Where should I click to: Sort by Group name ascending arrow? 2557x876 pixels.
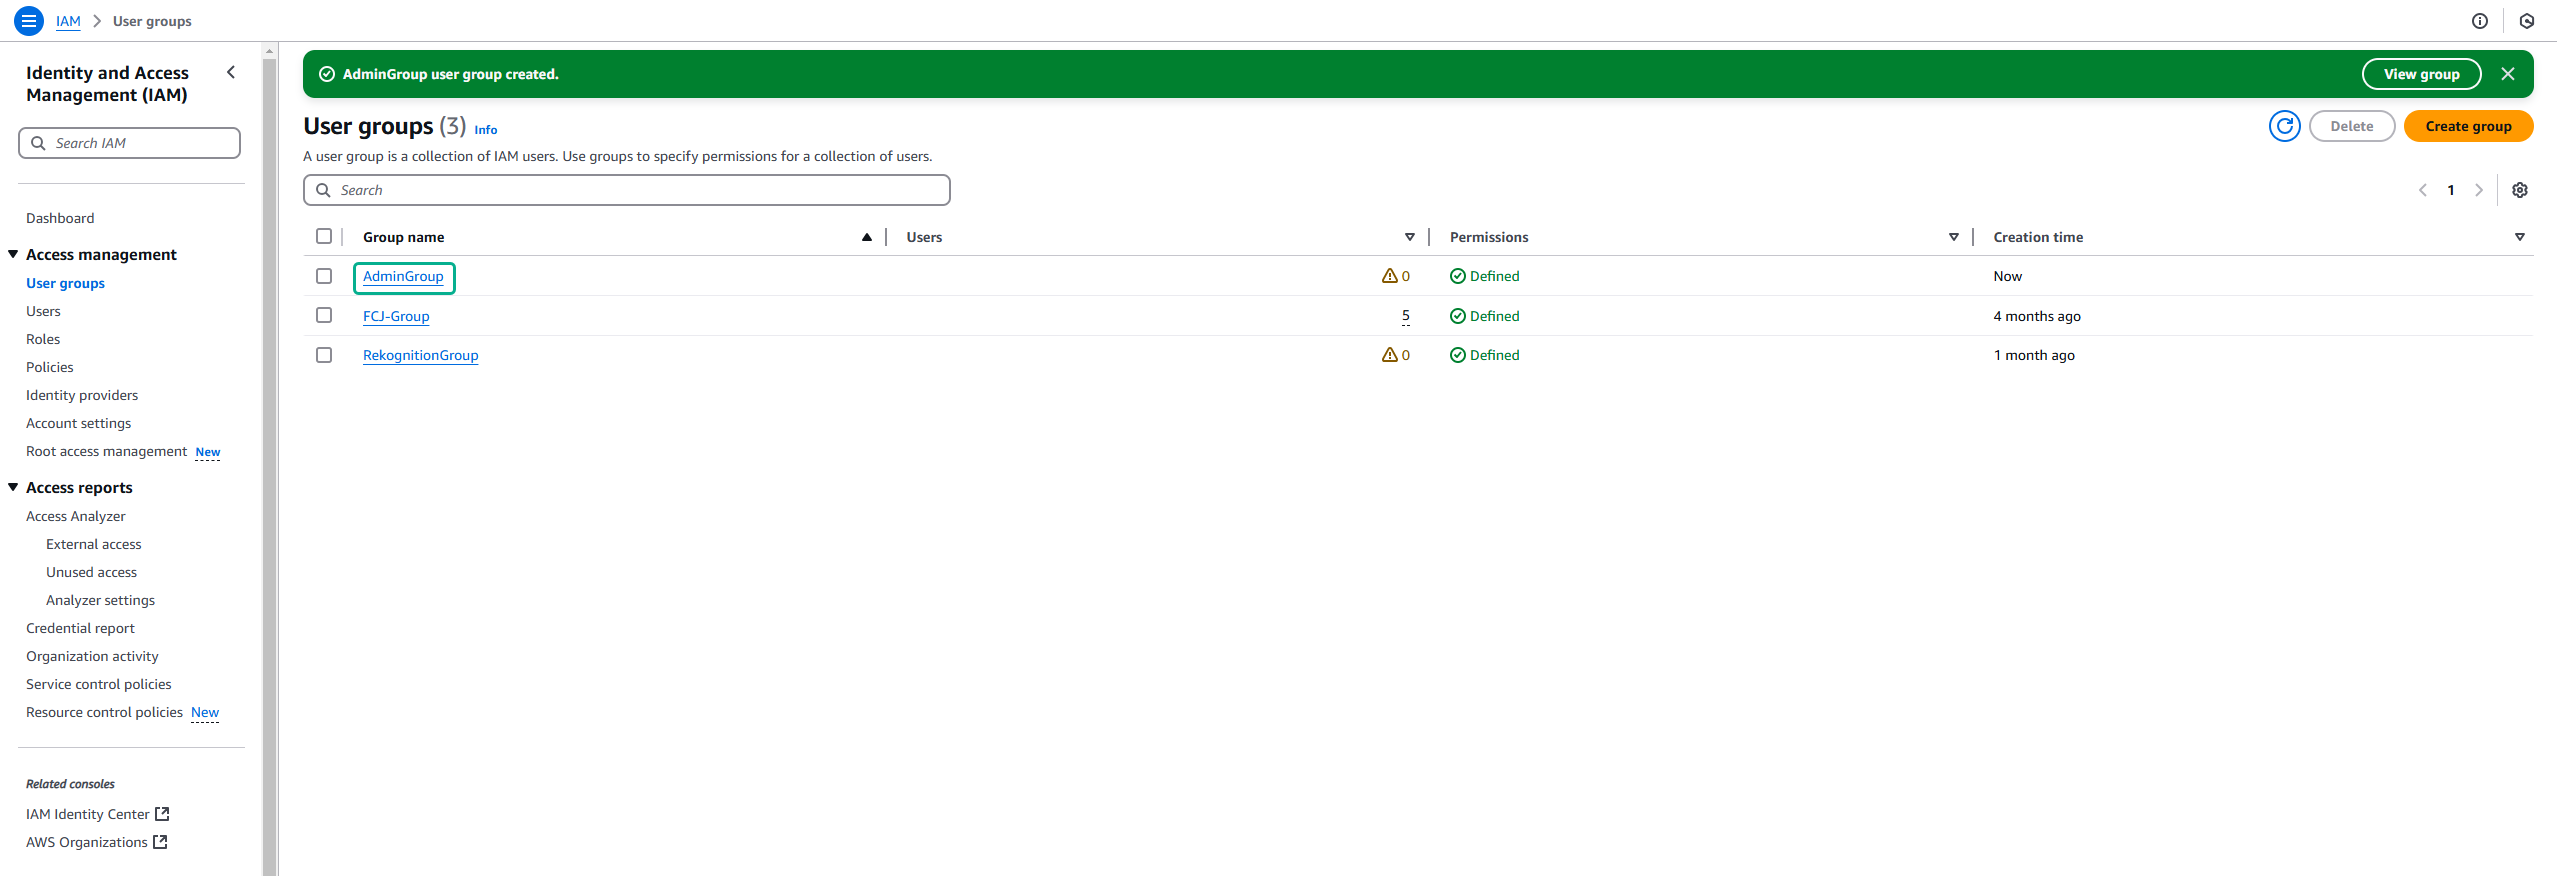pyautogui.click(x=867, y=237)
